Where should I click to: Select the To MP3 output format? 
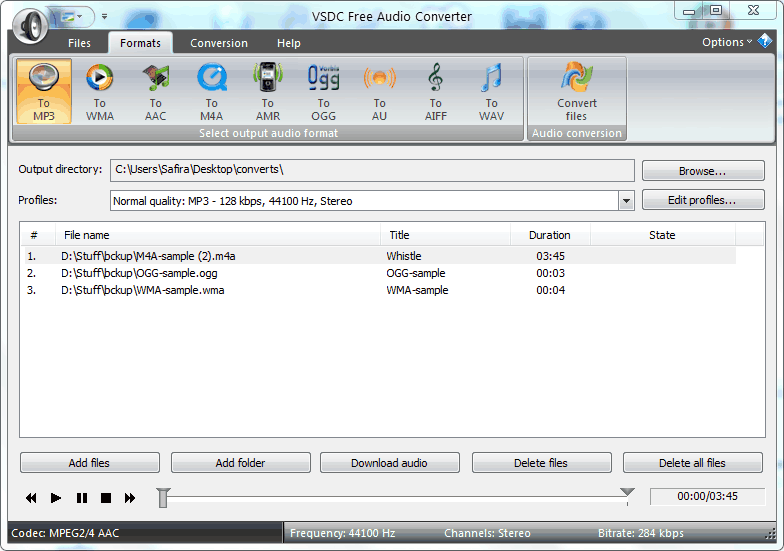(44, 91)
